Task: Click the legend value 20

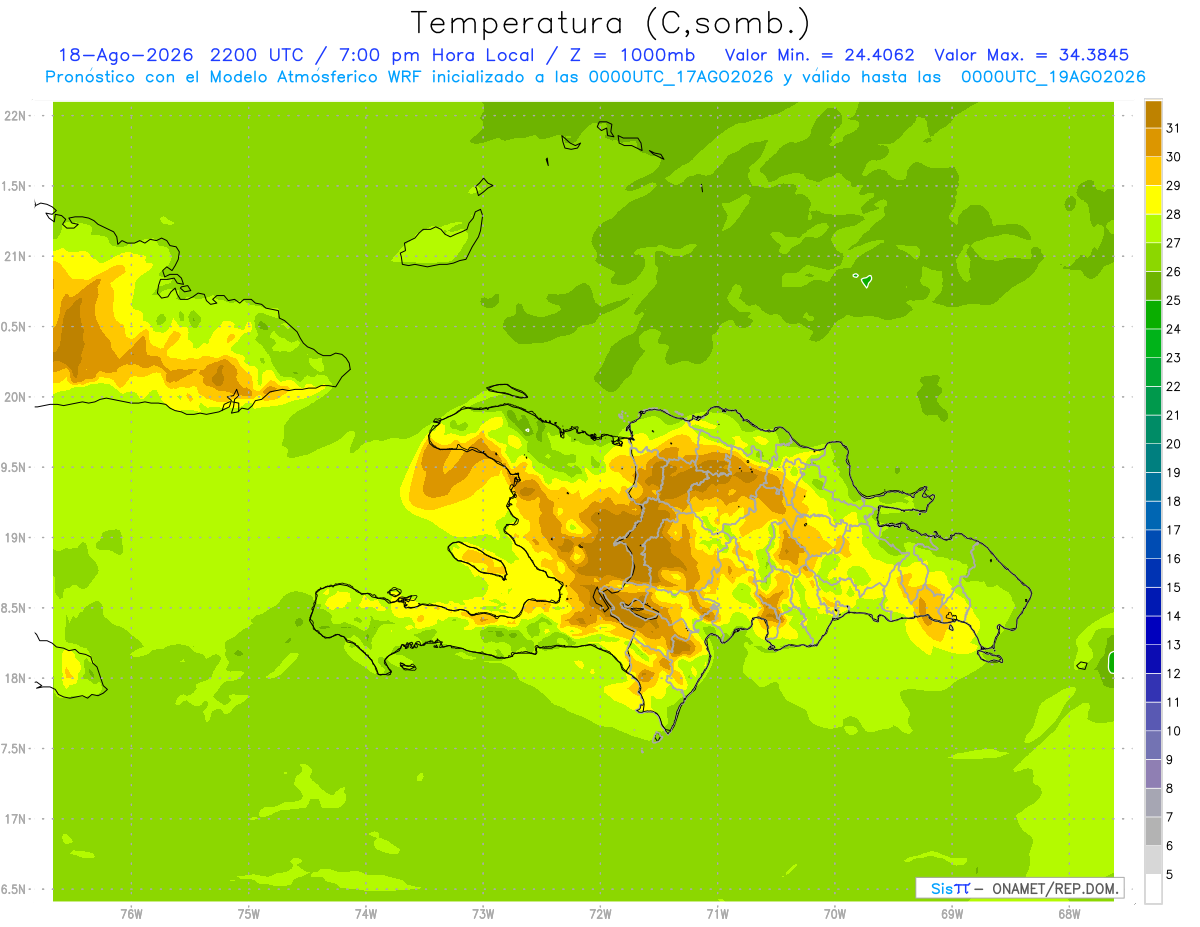Action: [x=1173, y=444]
